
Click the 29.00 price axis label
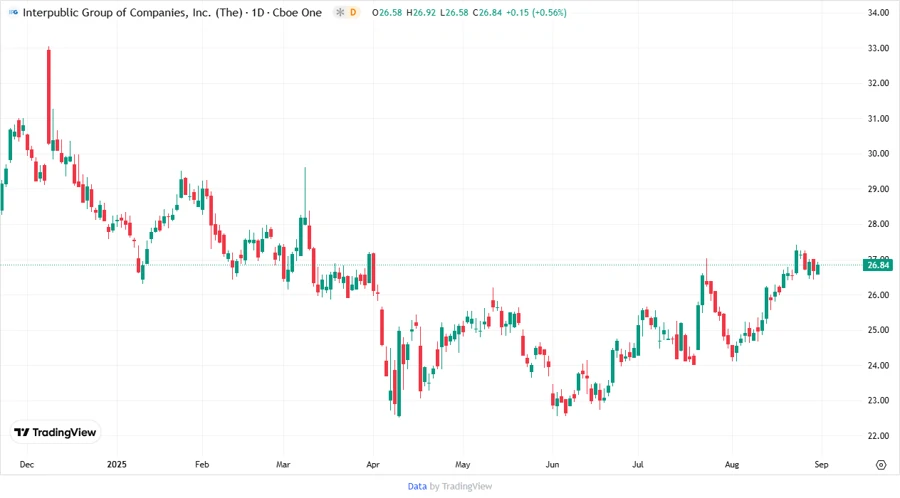(x=878, y=189)
